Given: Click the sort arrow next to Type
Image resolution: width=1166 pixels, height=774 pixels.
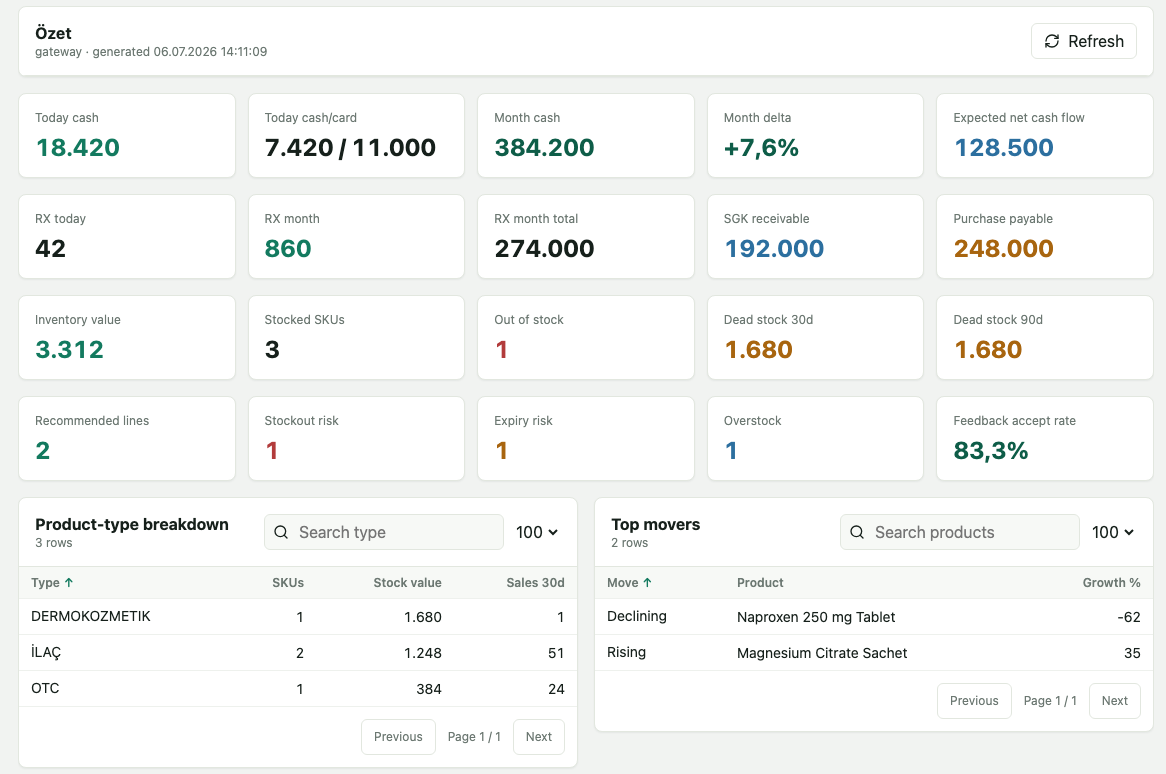Looking at the screenshot, I should (x=69, y=582).
